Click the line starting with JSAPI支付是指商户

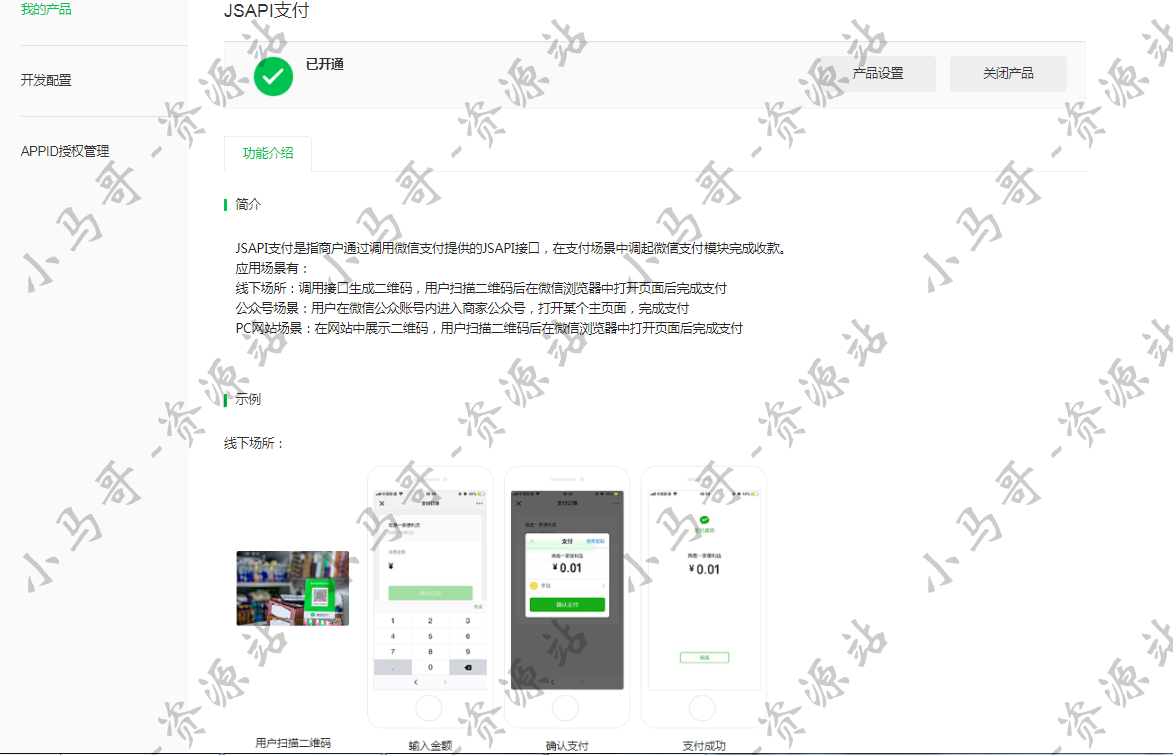[512, 248]
